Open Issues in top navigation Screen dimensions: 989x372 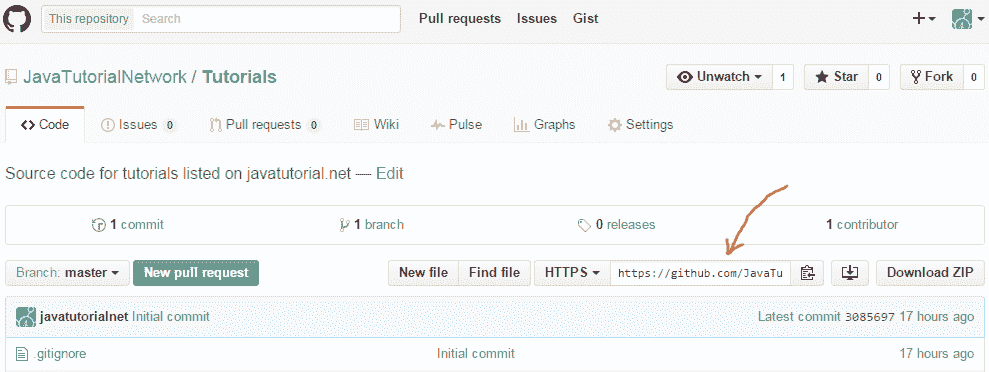[537, 19]
